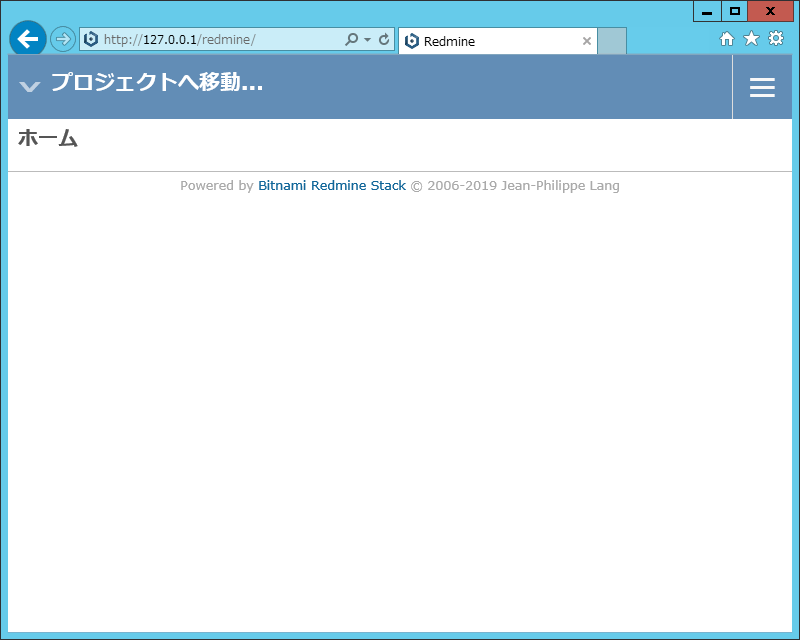
Task: Open Favorites with the star icon
Action: pyautogui.click(x=751, y=38)
